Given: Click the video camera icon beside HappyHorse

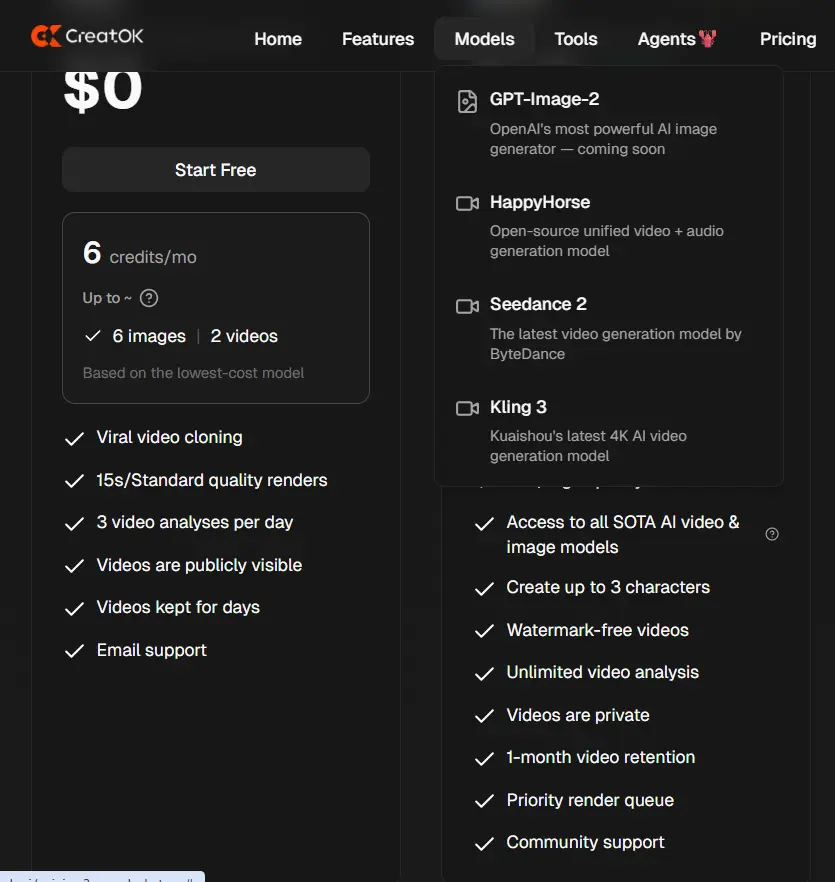Looking at the screenshot, I should tap(467, 203).
